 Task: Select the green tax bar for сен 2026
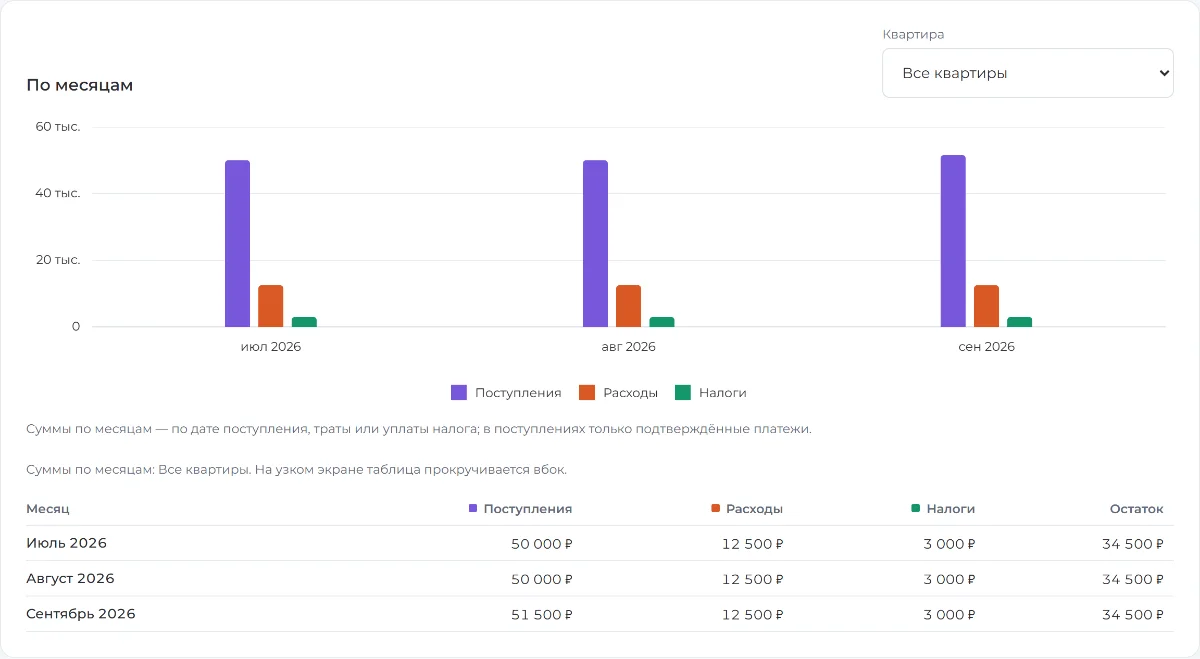(1020, 322)
